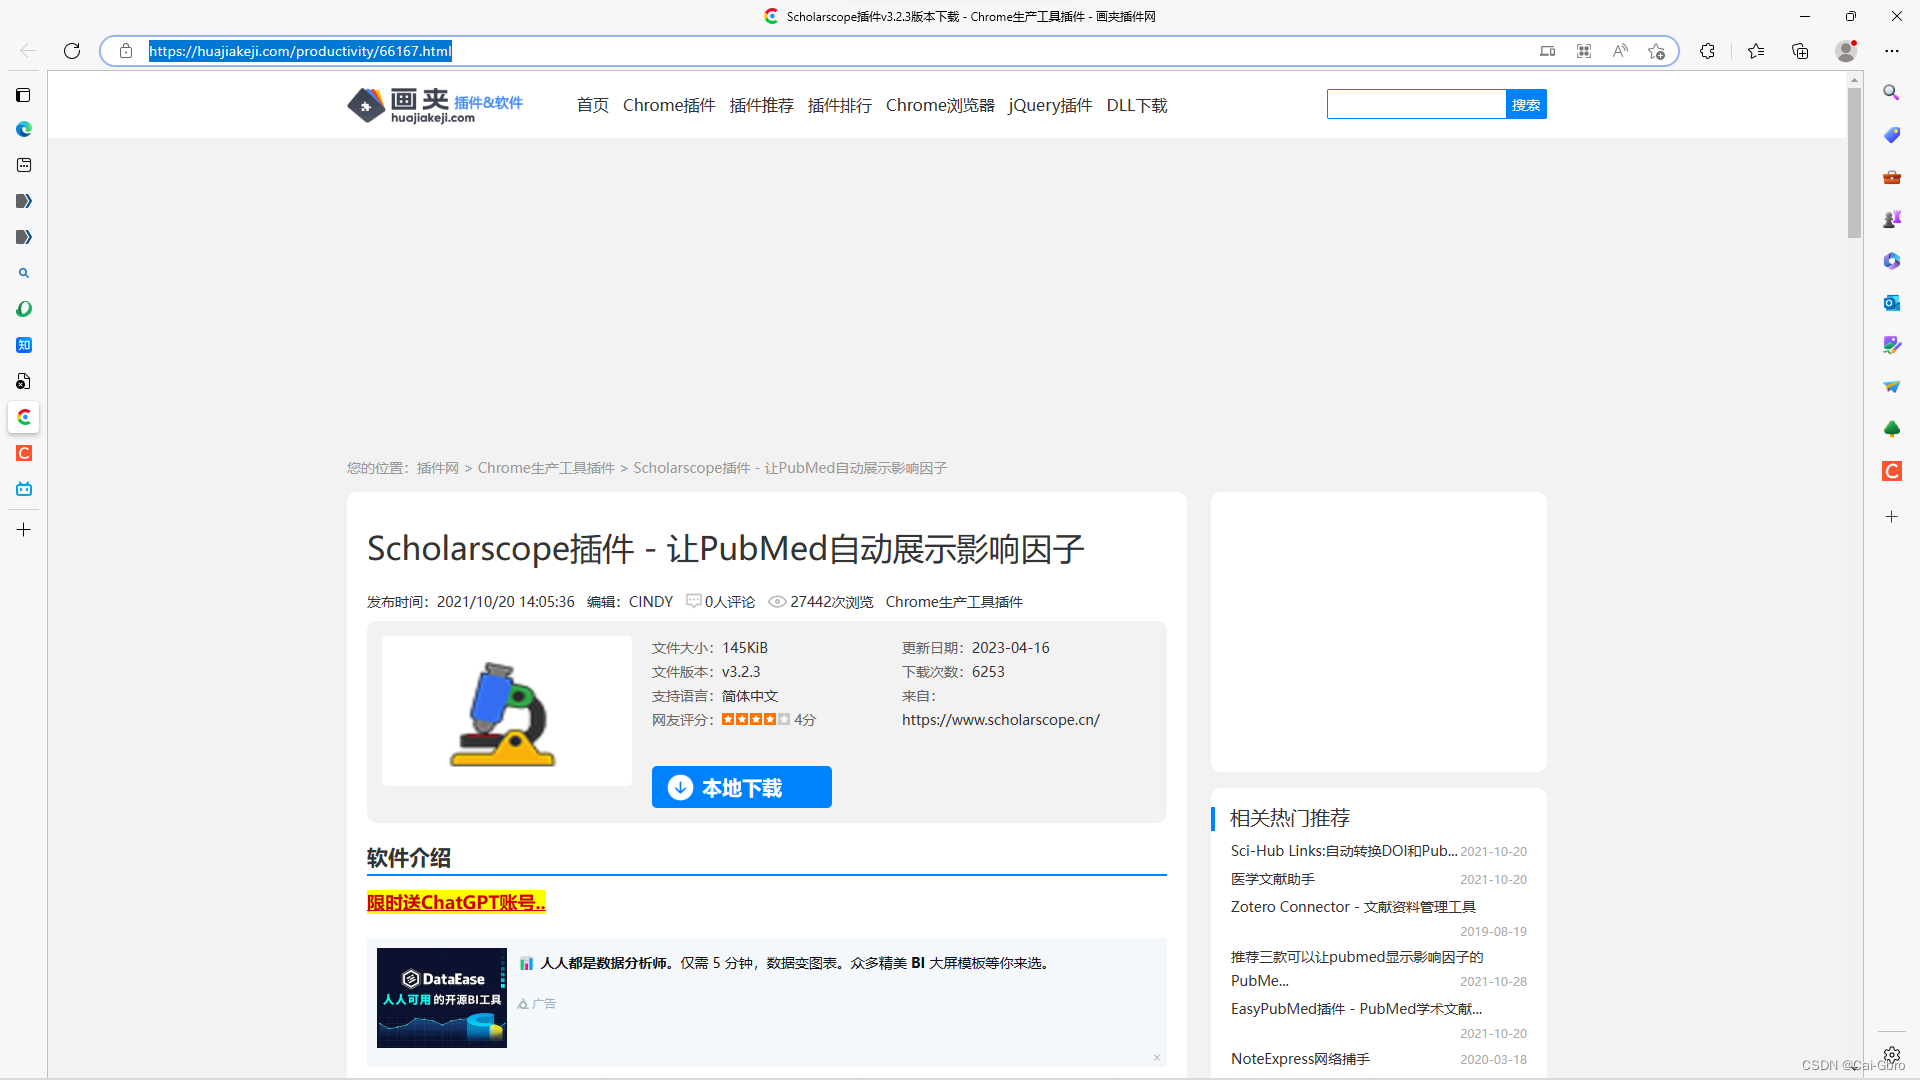This screenshot has width=1920, height=1080.
Task: Add this page to favorites star icon
Action: 1657,51
